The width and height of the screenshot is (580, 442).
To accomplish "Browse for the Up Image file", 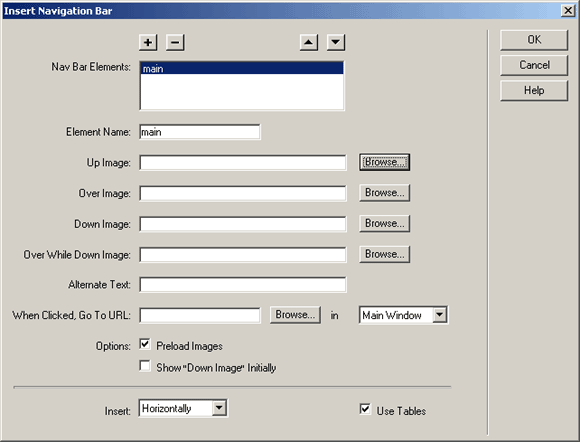I will click(x=384, y=162).
